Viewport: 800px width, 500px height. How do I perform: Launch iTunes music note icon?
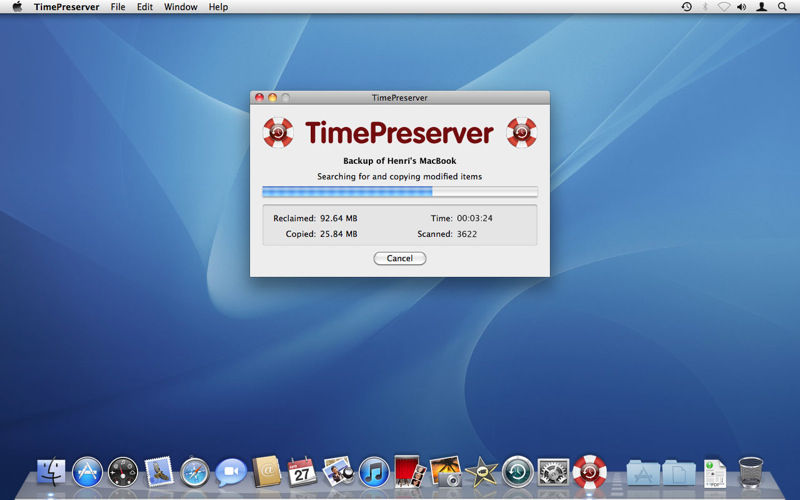(374, 471)
